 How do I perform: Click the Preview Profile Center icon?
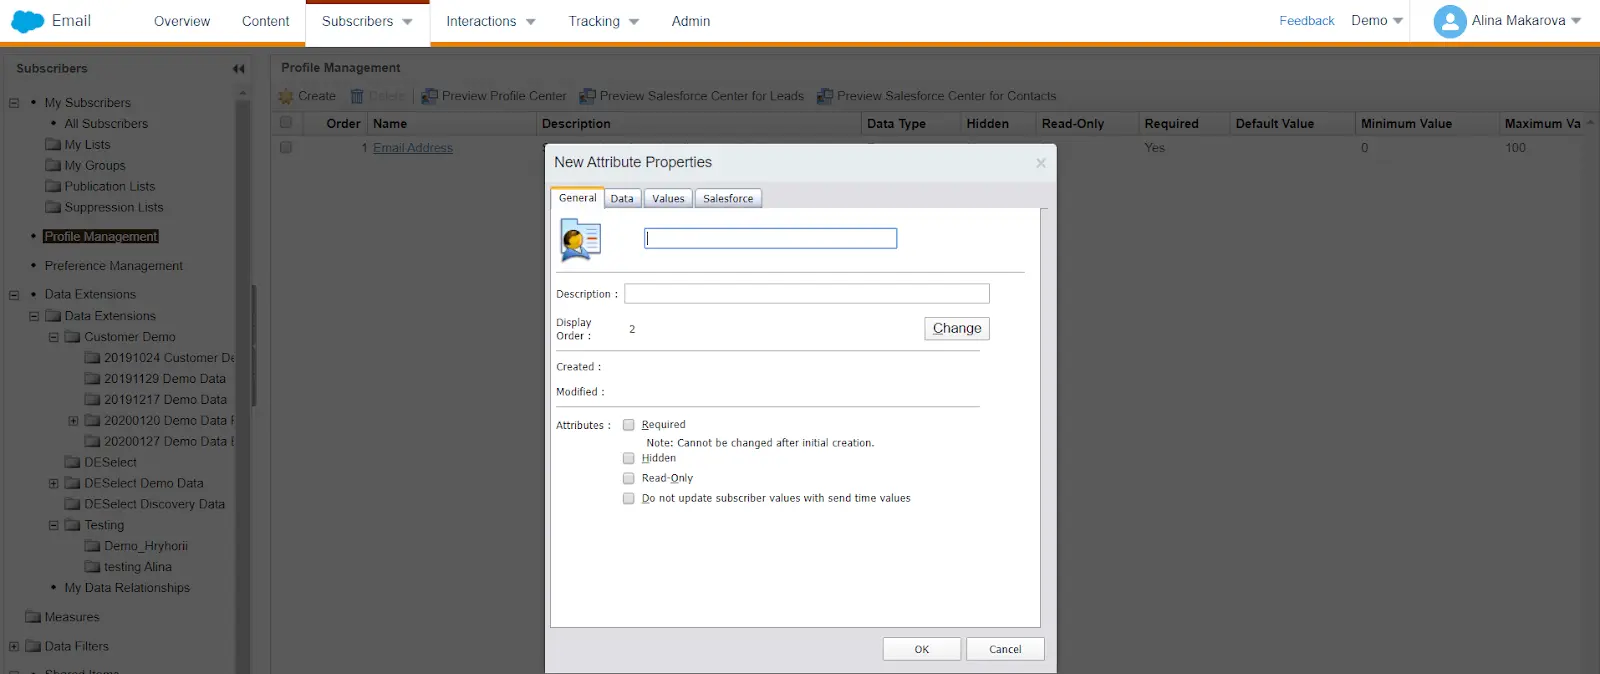[430, 96]
